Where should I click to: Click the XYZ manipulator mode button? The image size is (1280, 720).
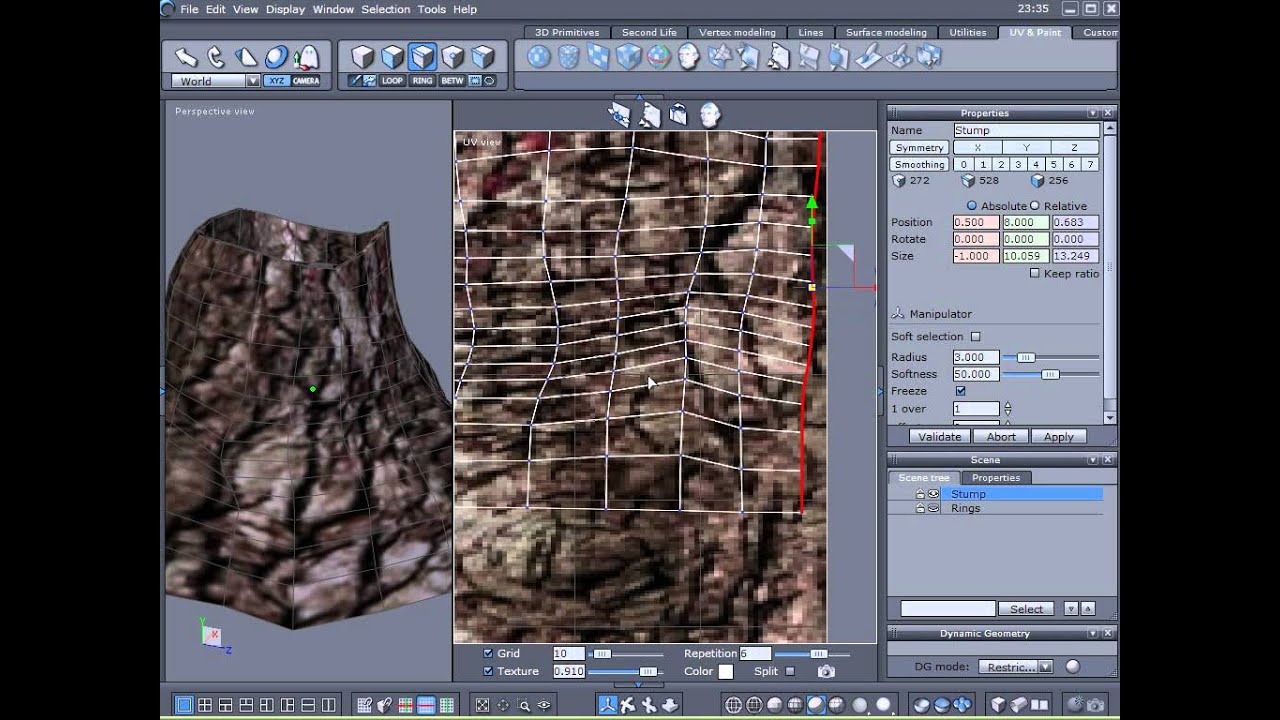[276, 81]
